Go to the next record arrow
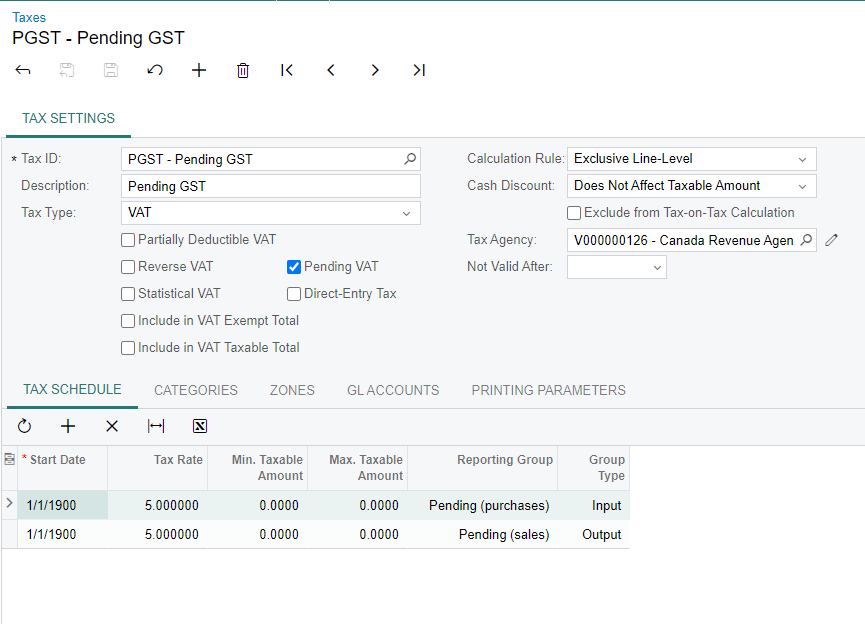865x624 pixels. 375,70
